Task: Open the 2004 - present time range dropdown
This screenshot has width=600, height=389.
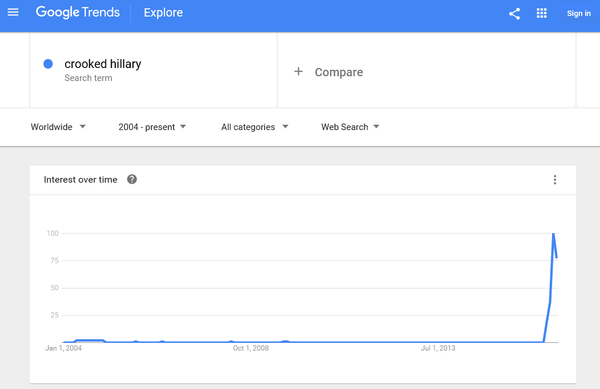Action: pyautogui.click(x=152, y=127)
